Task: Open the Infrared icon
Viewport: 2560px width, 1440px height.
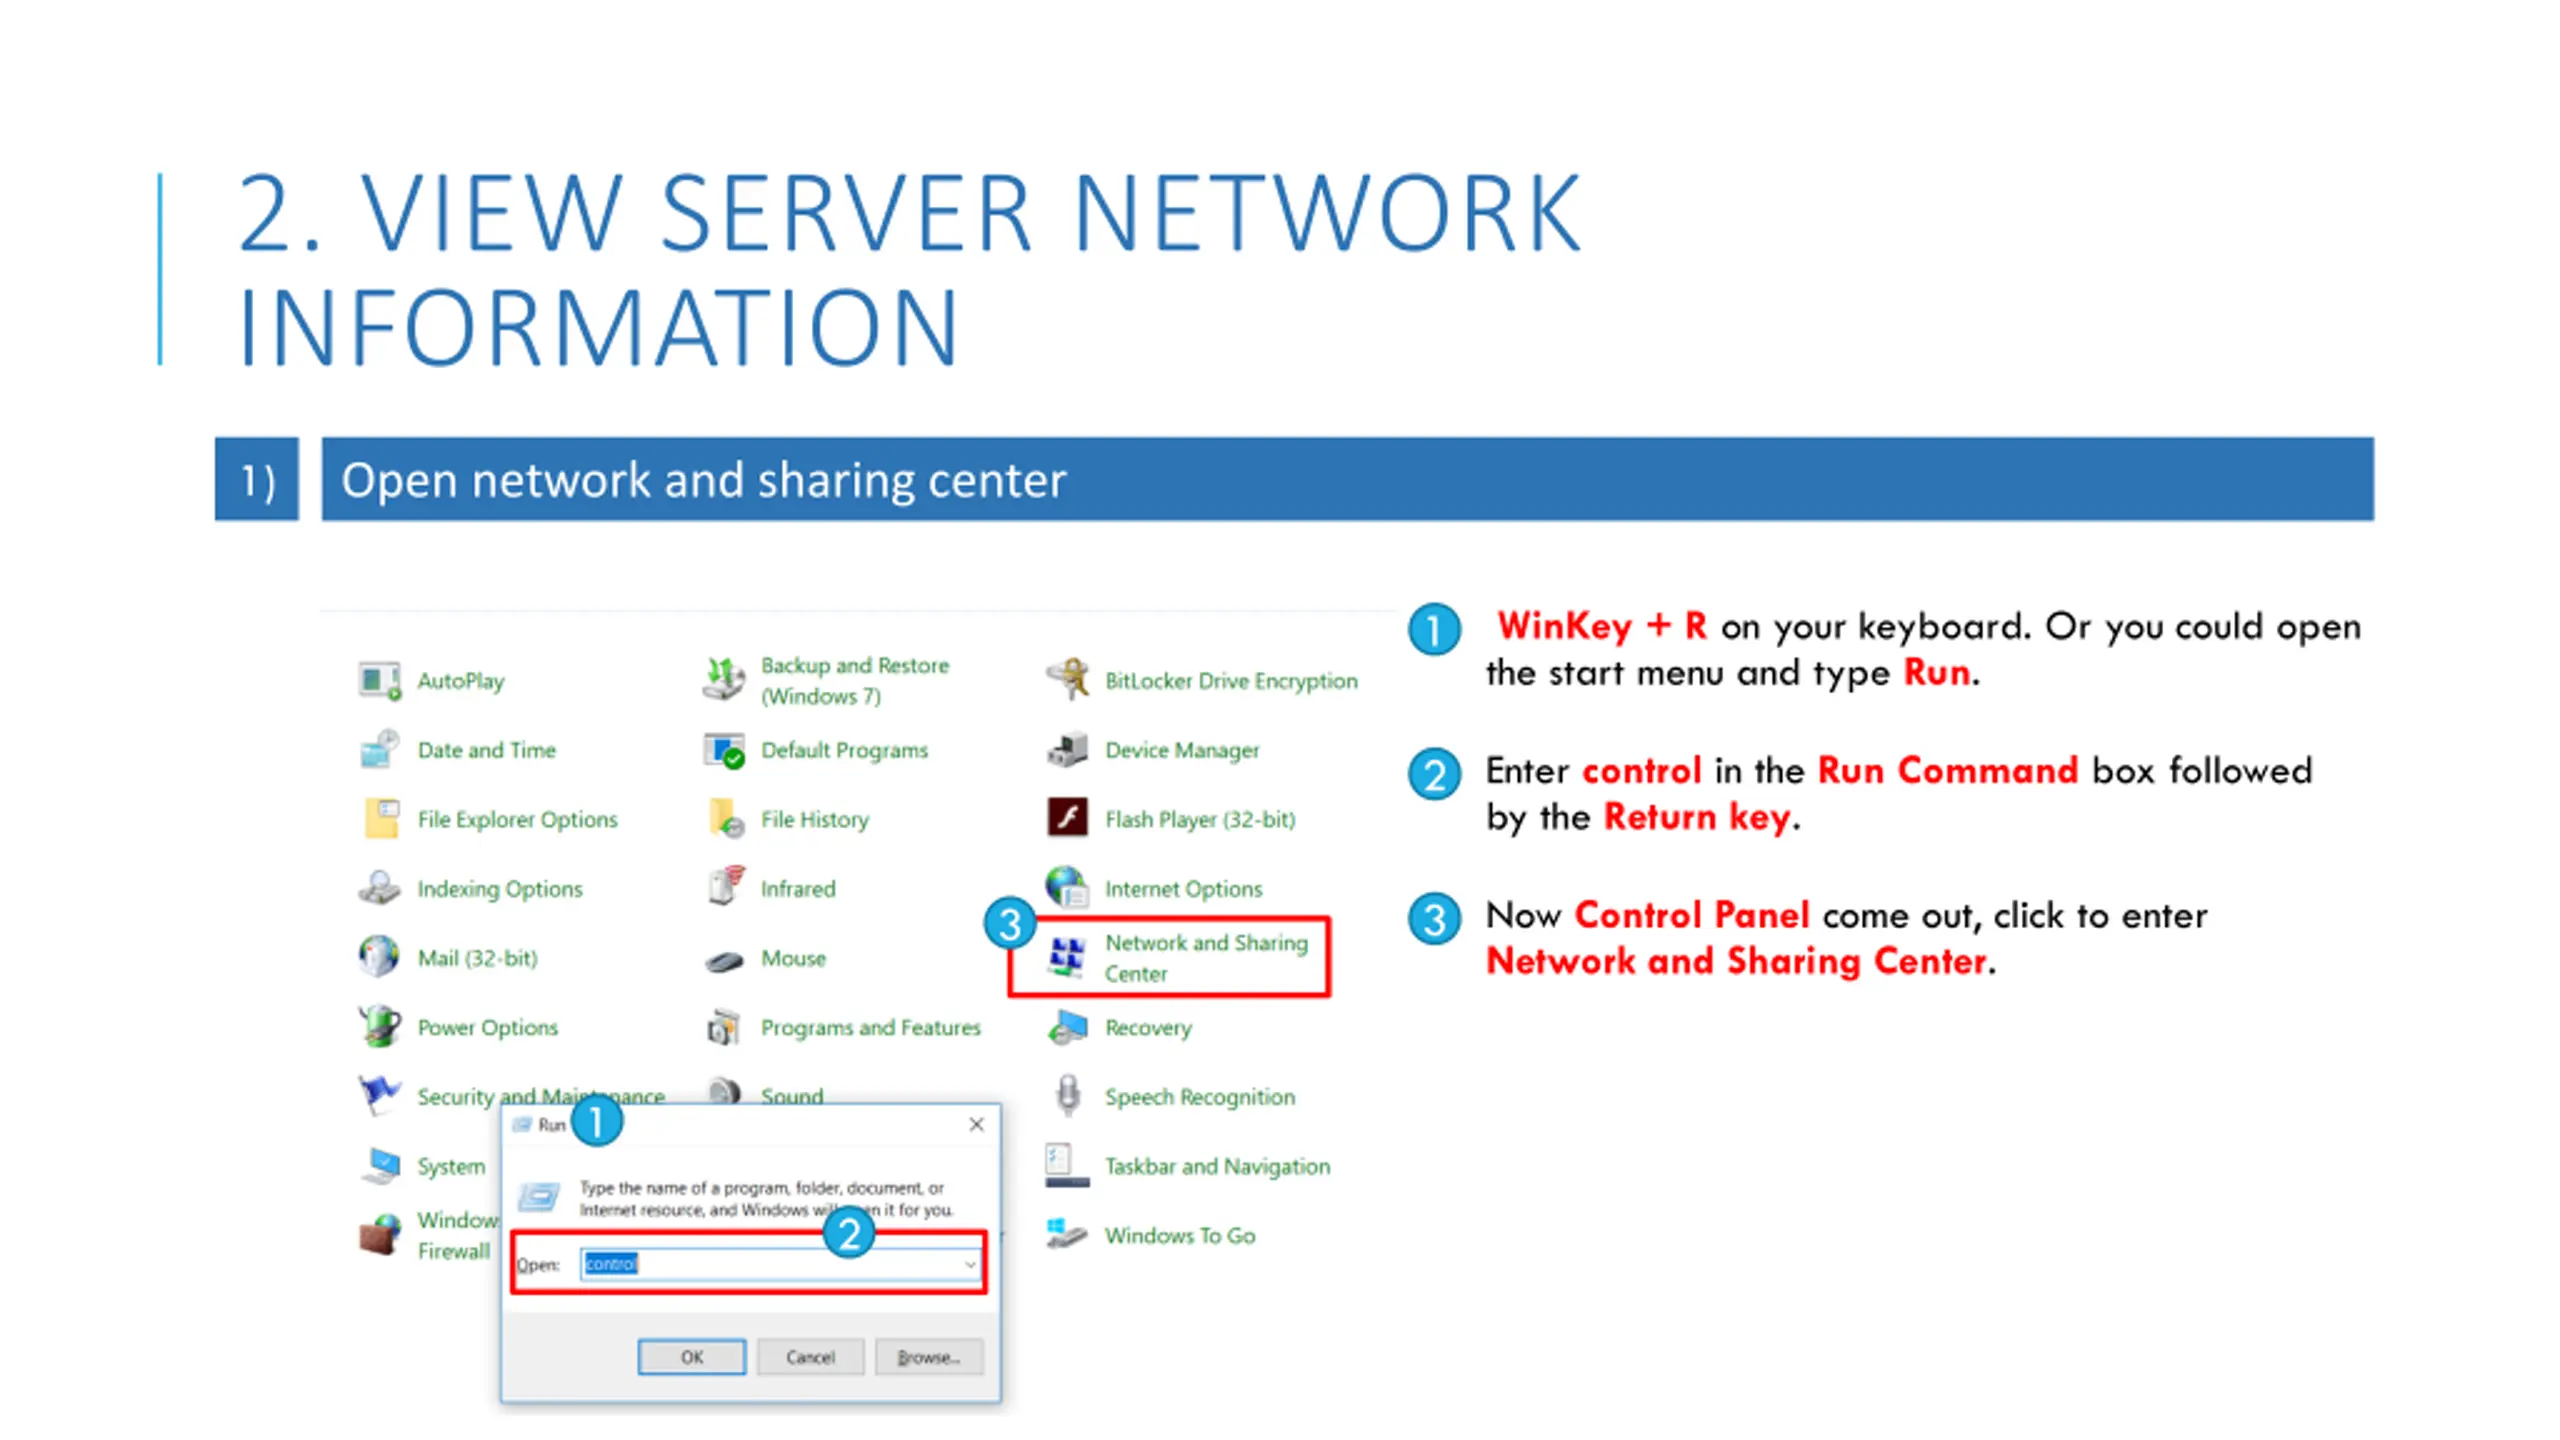Action: click(726, 887)
